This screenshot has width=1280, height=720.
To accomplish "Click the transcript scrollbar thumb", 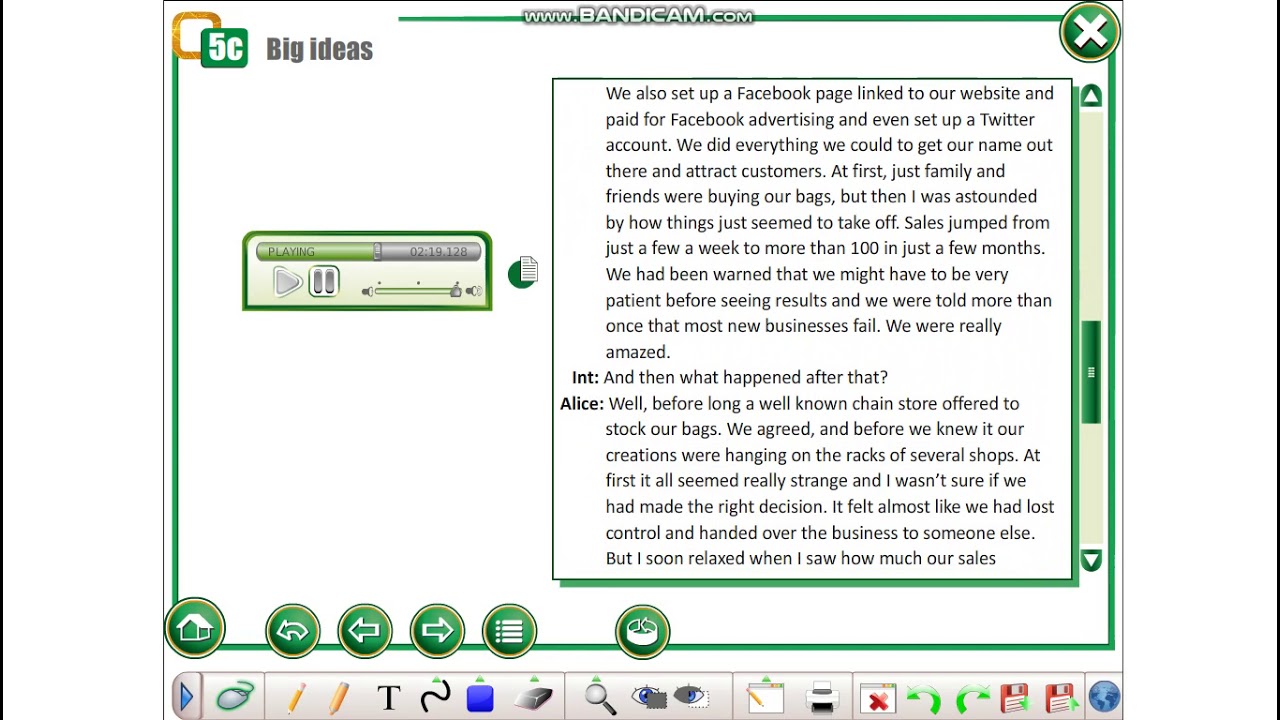I will click(1091, 372).
